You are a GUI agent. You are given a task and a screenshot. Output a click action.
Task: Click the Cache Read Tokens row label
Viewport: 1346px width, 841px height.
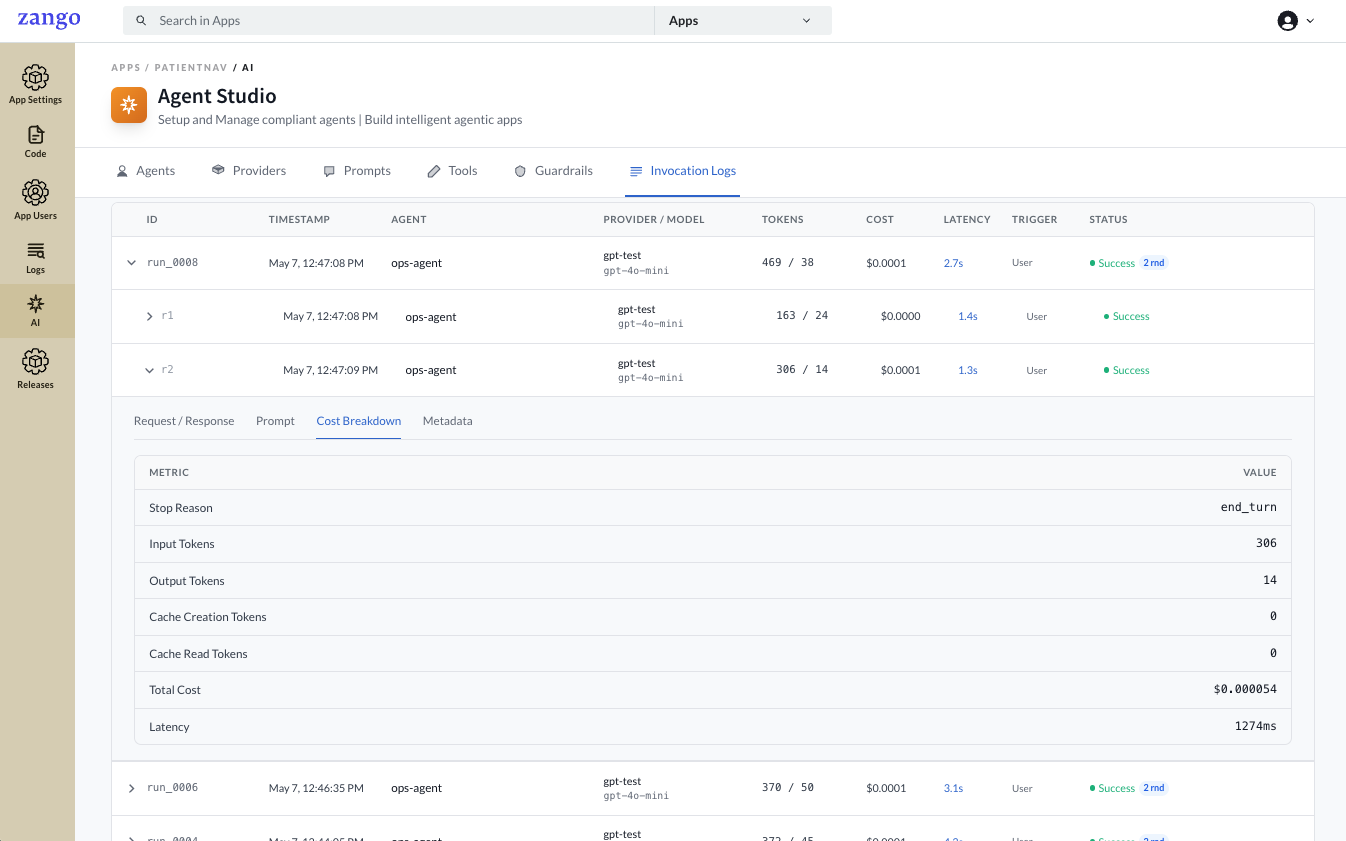click(198, 654)
